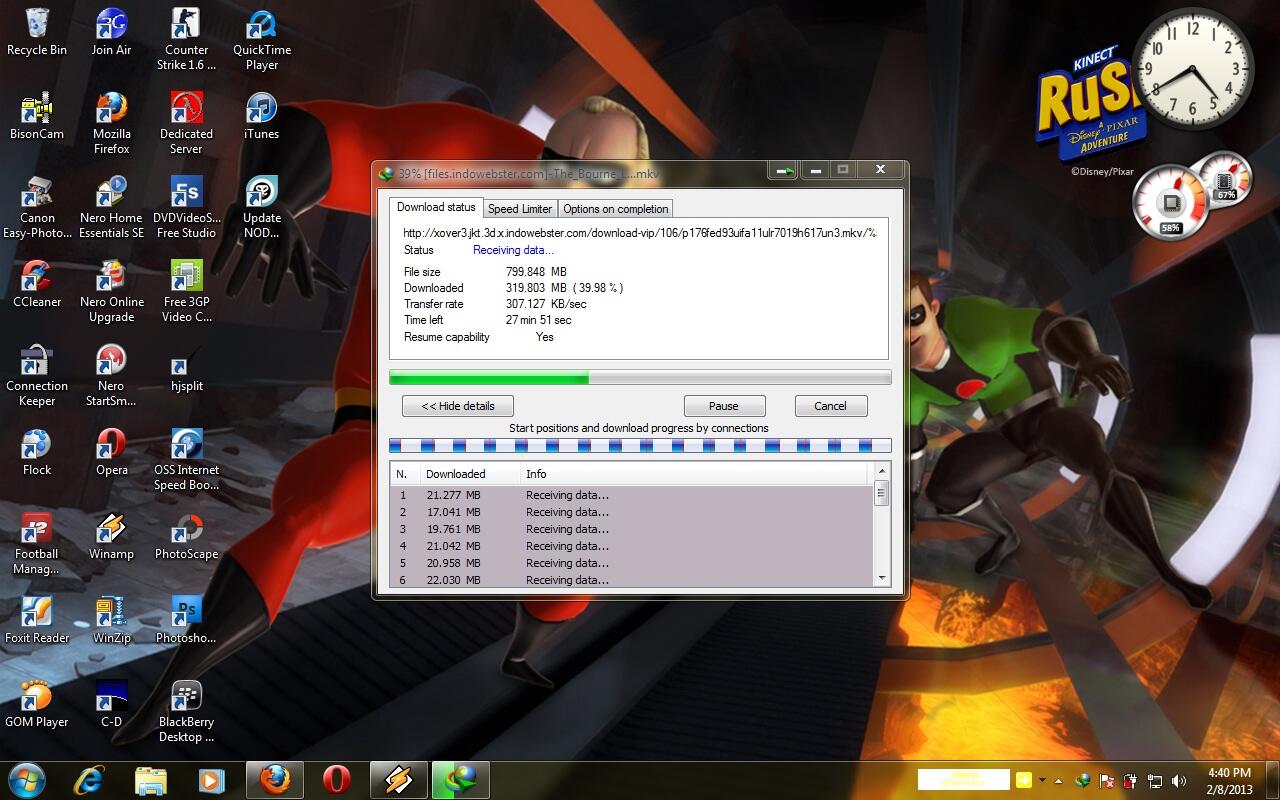The height and width of the screenshot is (800, 1280).
Task: Open the Recycle Bin desktop icon
Action: [x=37, y=32]
